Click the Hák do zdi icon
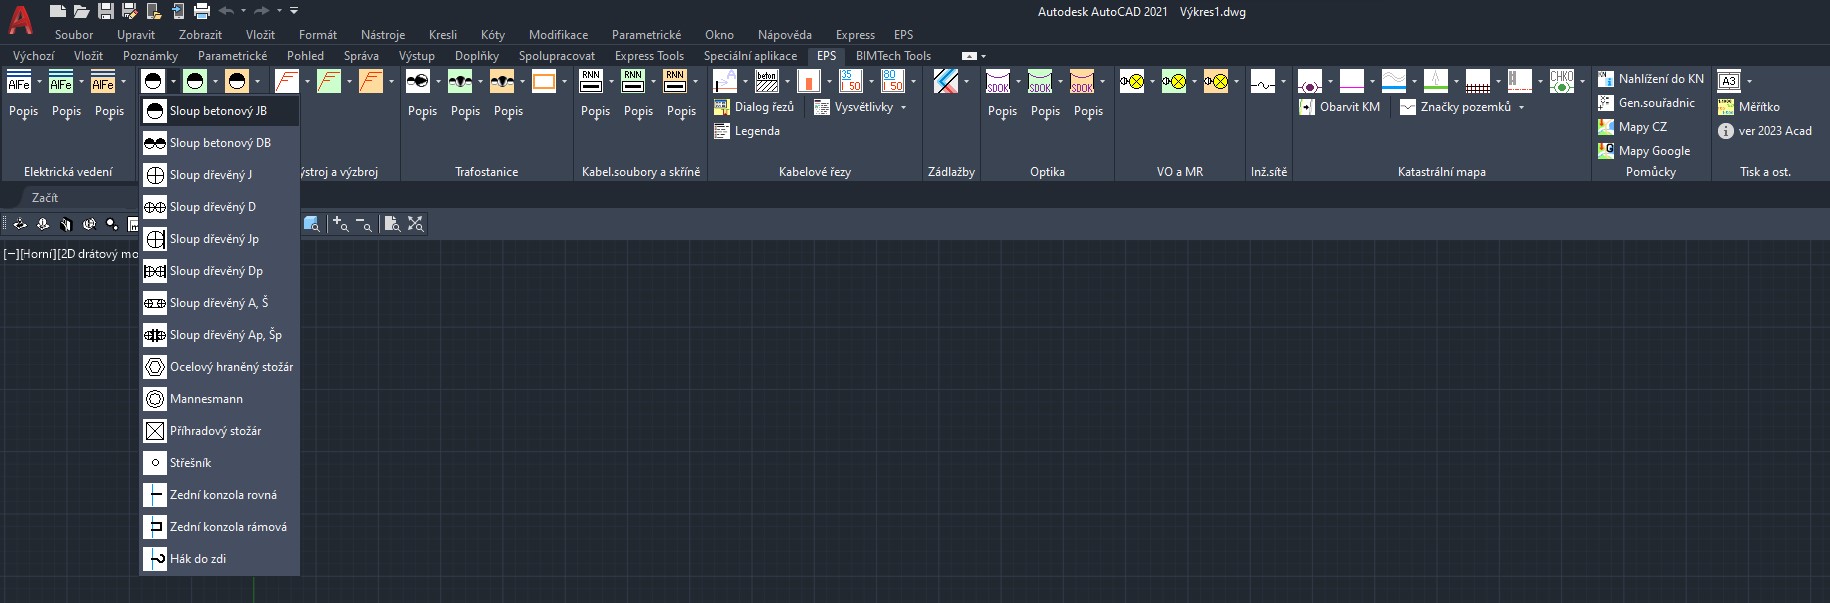This screenshot has height=603, width=1830. coord(155,559)
